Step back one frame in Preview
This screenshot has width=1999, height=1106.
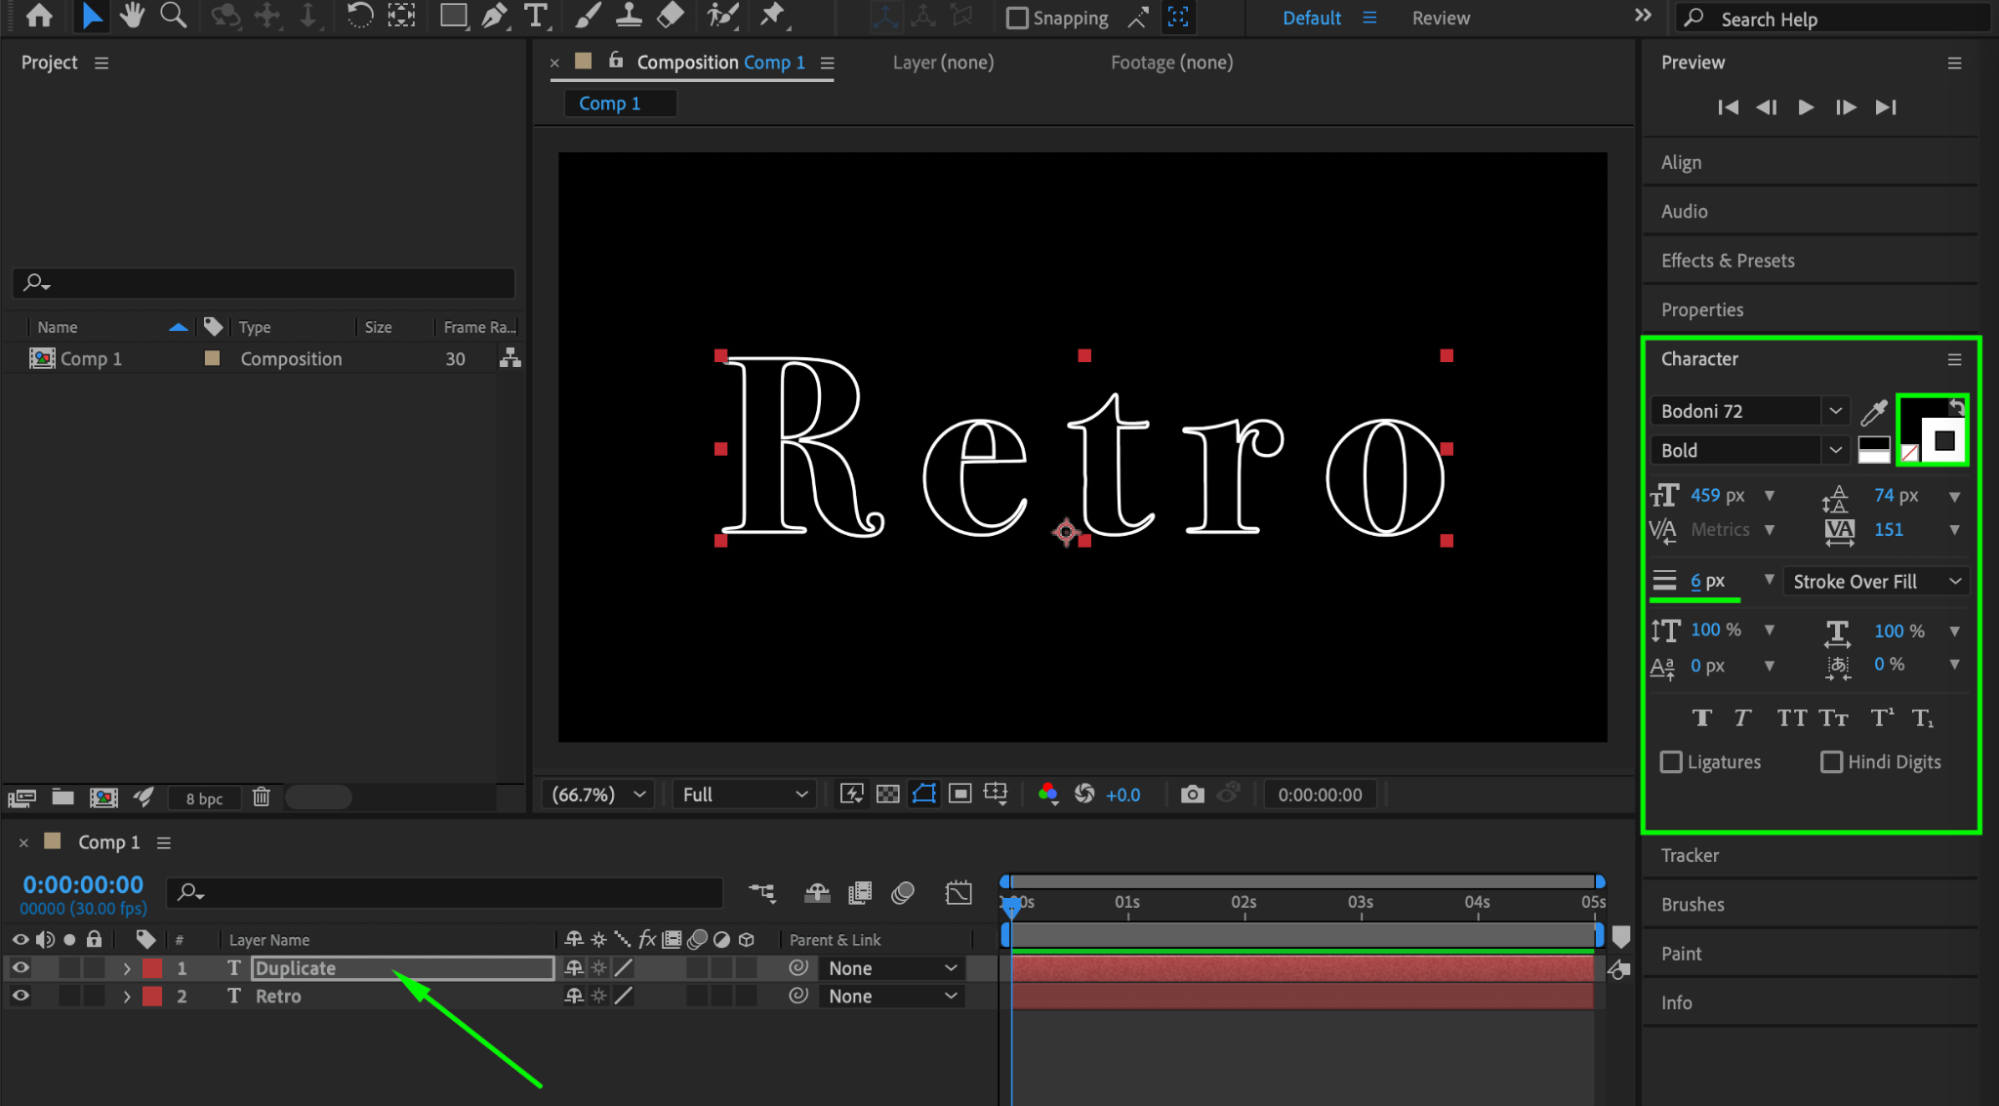click(1766, 107)
